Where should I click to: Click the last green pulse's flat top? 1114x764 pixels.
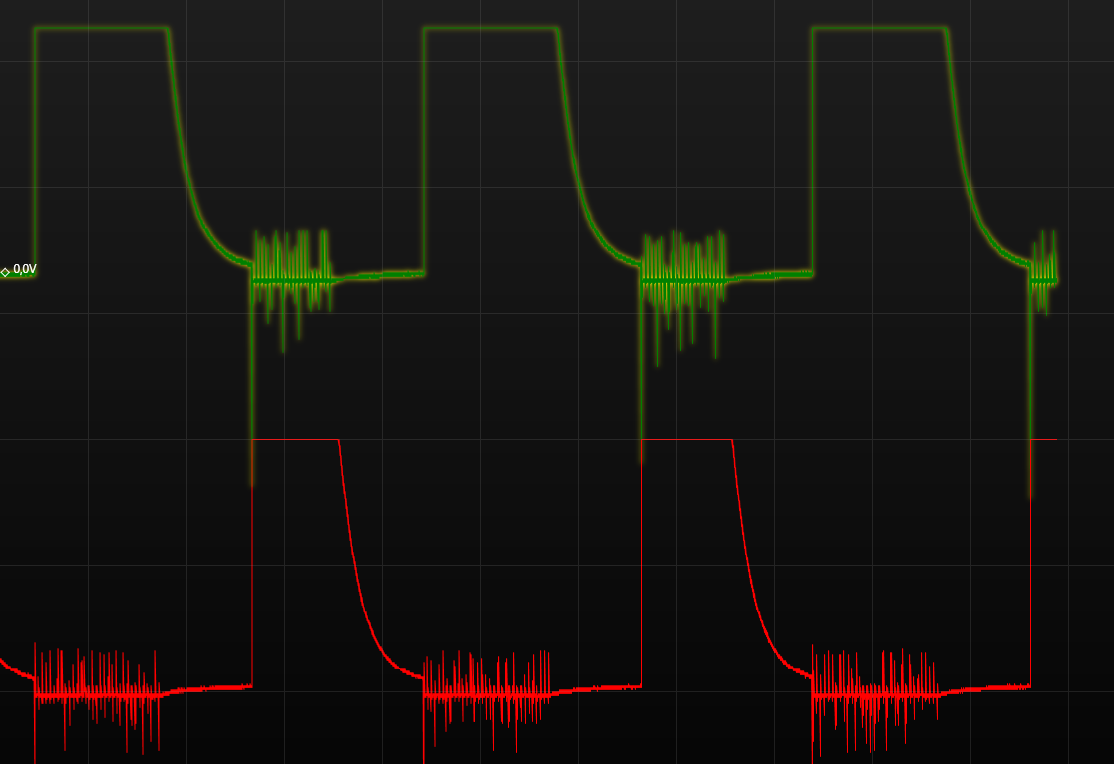pyautogui.click(x=879, y=28)
